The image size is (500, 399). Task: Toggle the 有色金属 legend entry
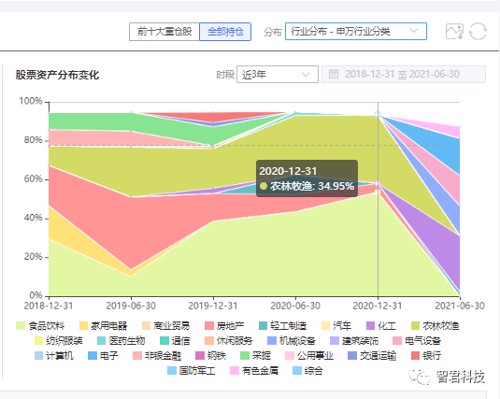[254, 371]
